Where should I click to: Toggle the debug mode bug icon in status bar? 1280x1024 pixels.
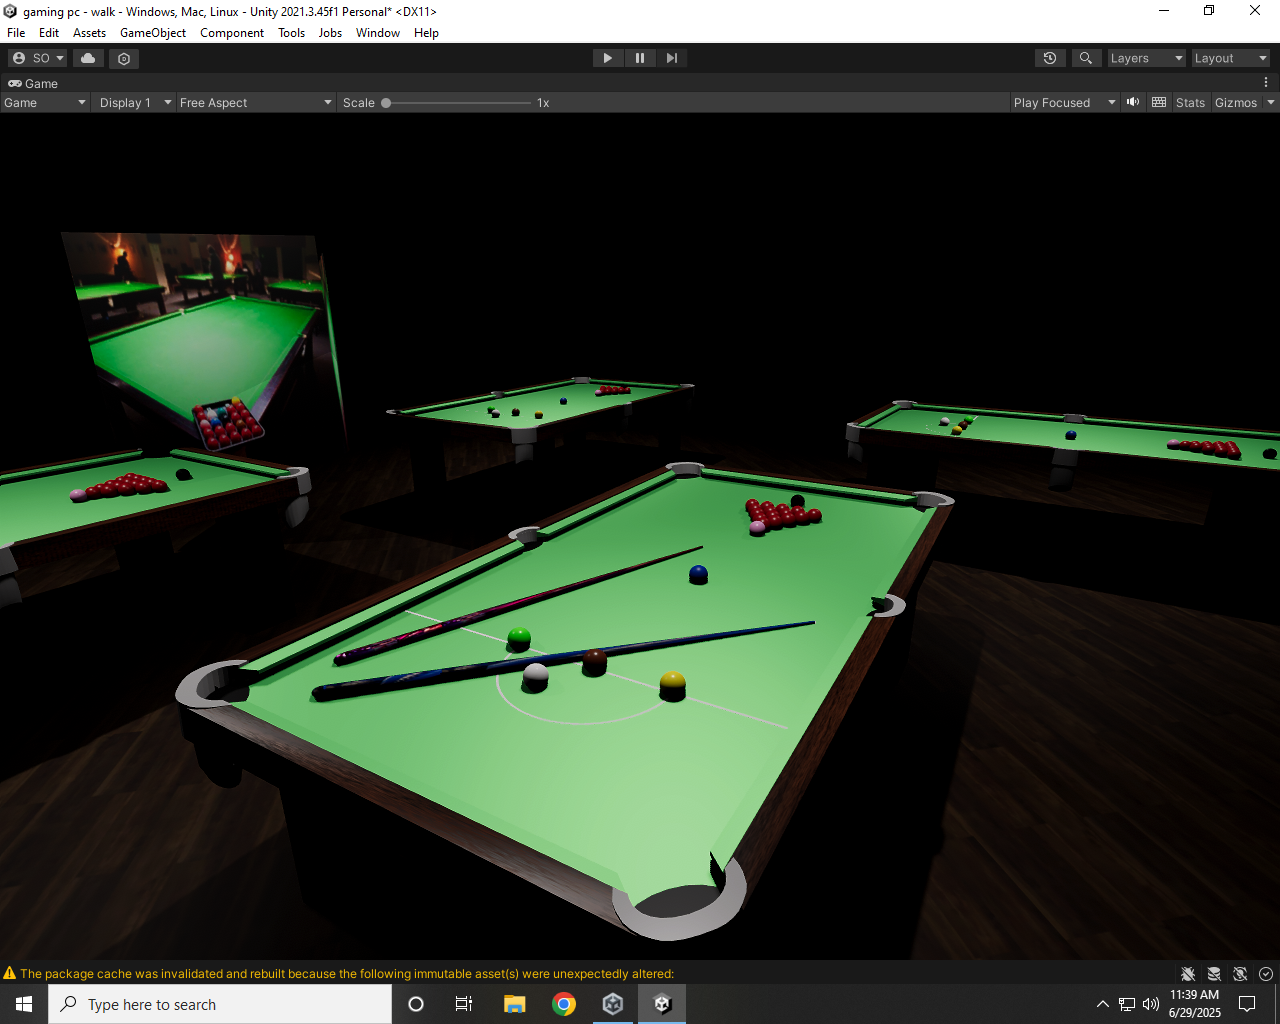(1188, 974)
